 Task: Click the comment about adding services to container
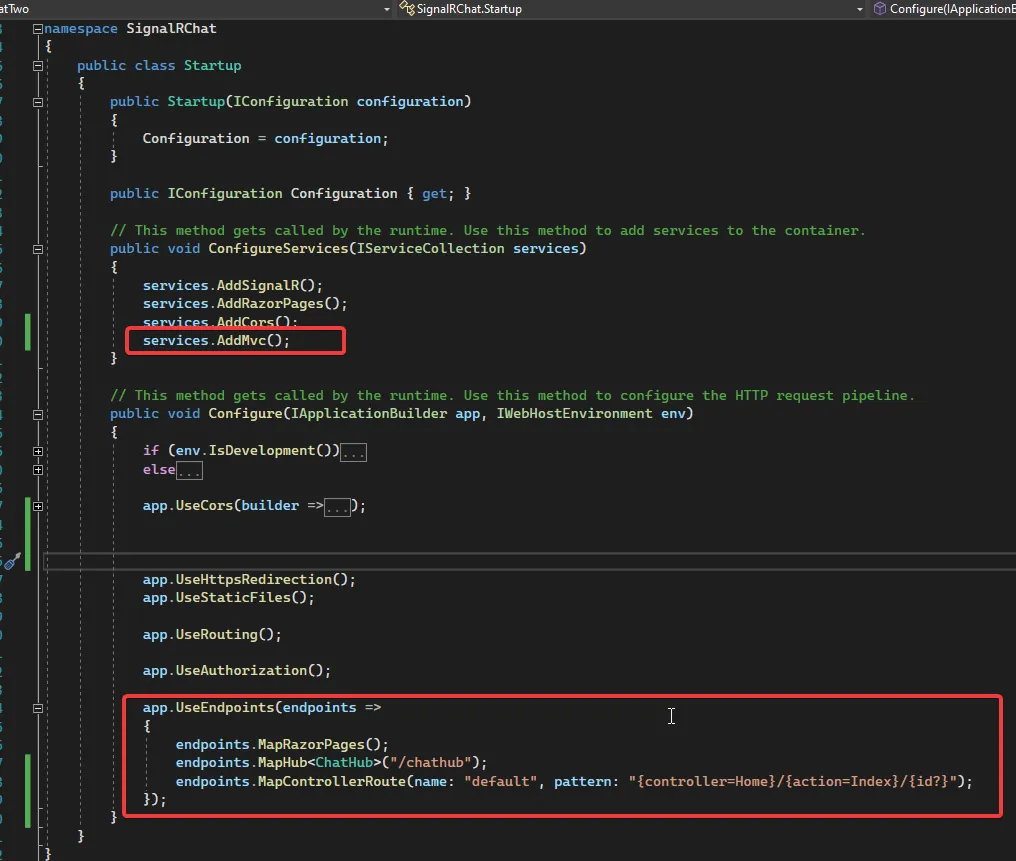coord(487,231)
